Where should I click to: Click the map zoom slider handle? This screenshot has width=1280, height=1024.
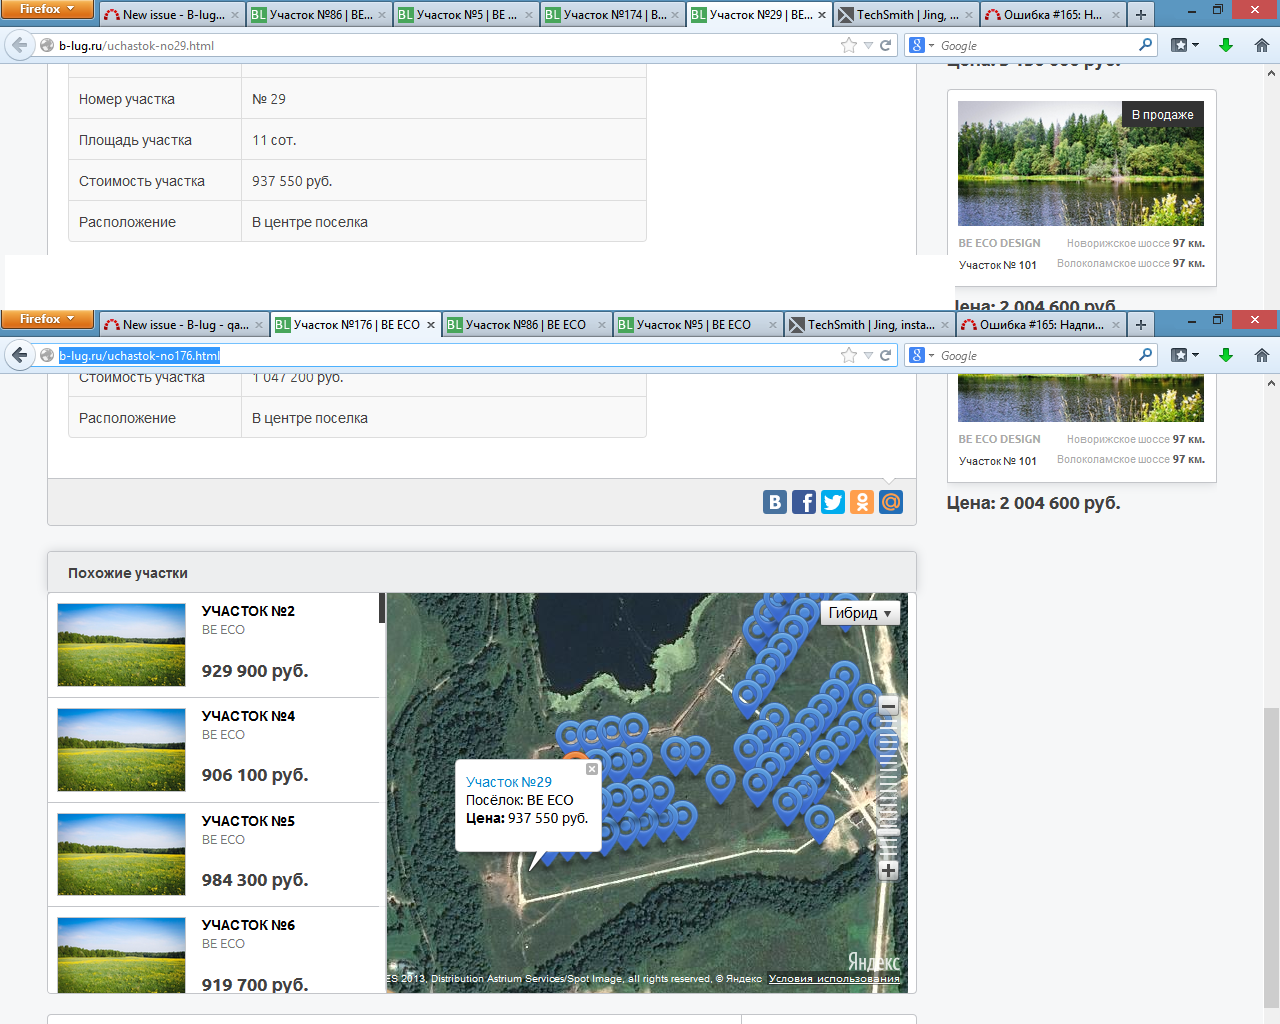(888, 832)
